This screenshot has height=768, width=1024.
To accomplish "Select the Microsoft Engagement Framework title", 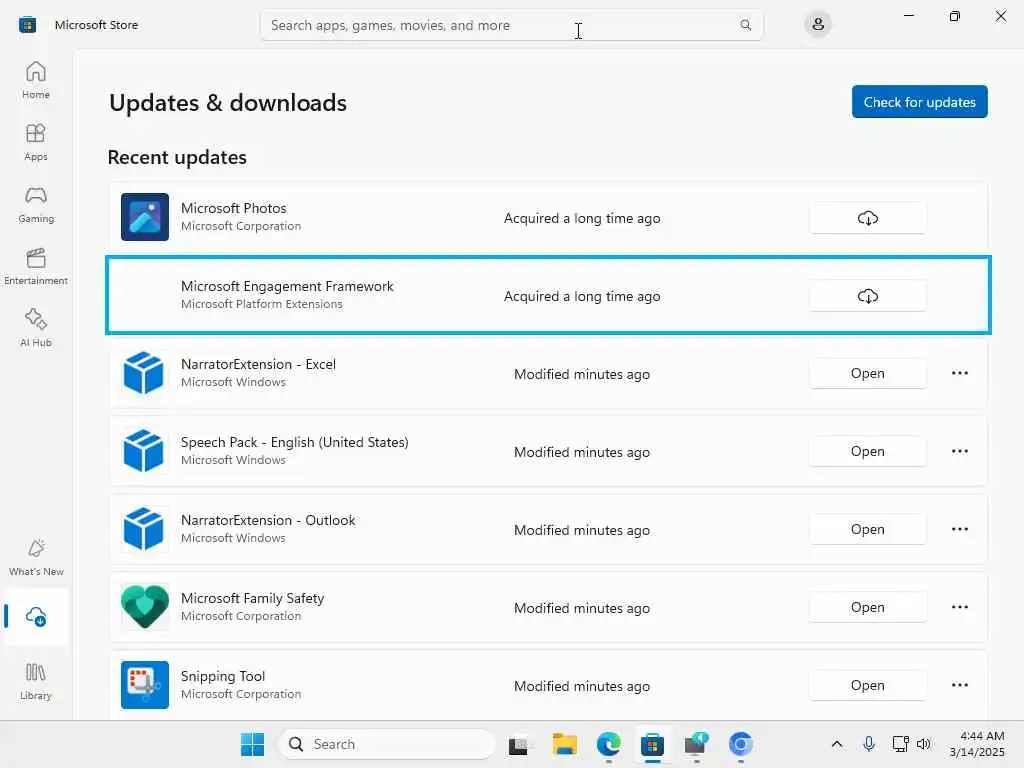I will [x=287, y=287].
